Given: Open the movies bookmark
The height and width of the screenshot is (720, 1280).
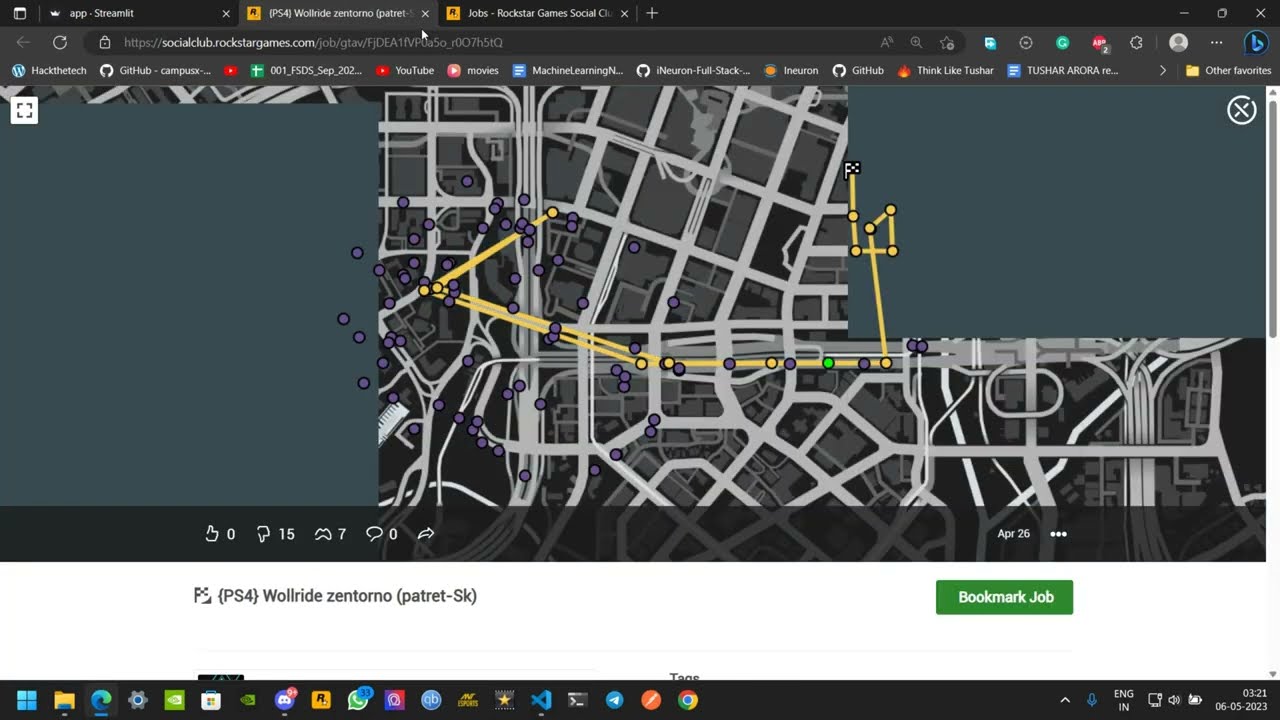Looking at the screenshot, I should click(x=473, y=70).
